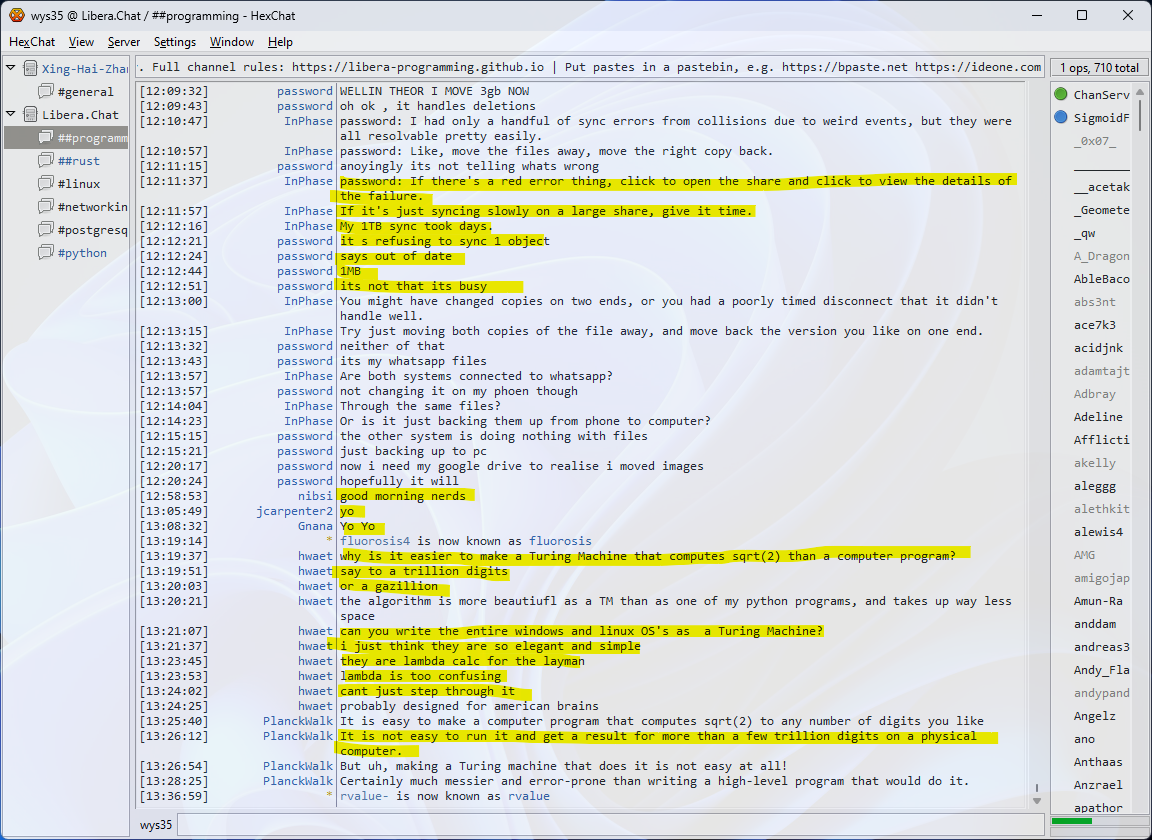Click the HexChat app icon in title bar
The width and height of the screenshot is (1152, 840).
(17, 16)
